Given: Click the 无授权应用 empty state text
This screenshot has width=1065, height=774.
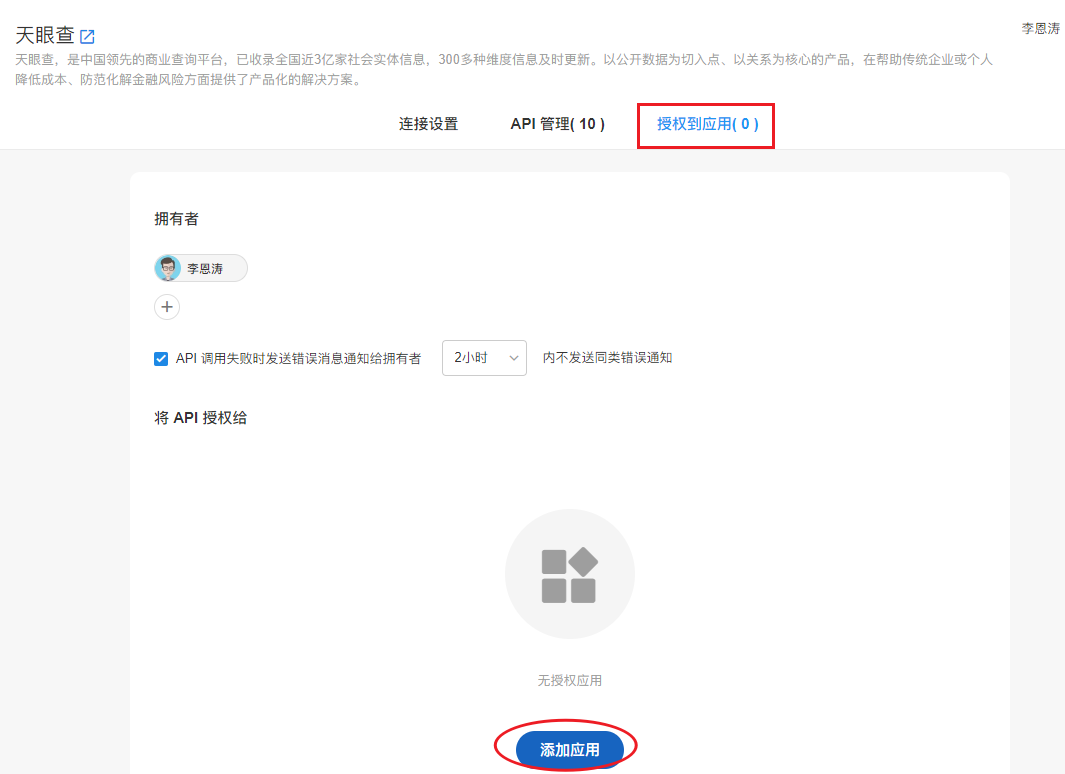Looking at the screenshot, I should [x=569, y=680].
